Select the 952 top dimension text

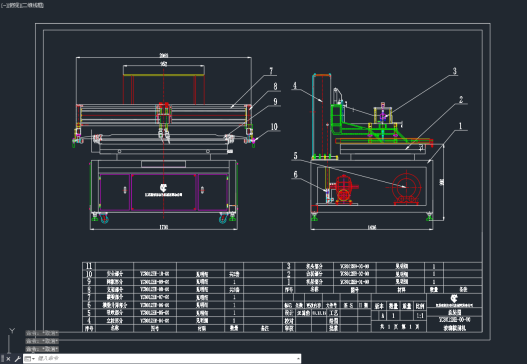163,64
